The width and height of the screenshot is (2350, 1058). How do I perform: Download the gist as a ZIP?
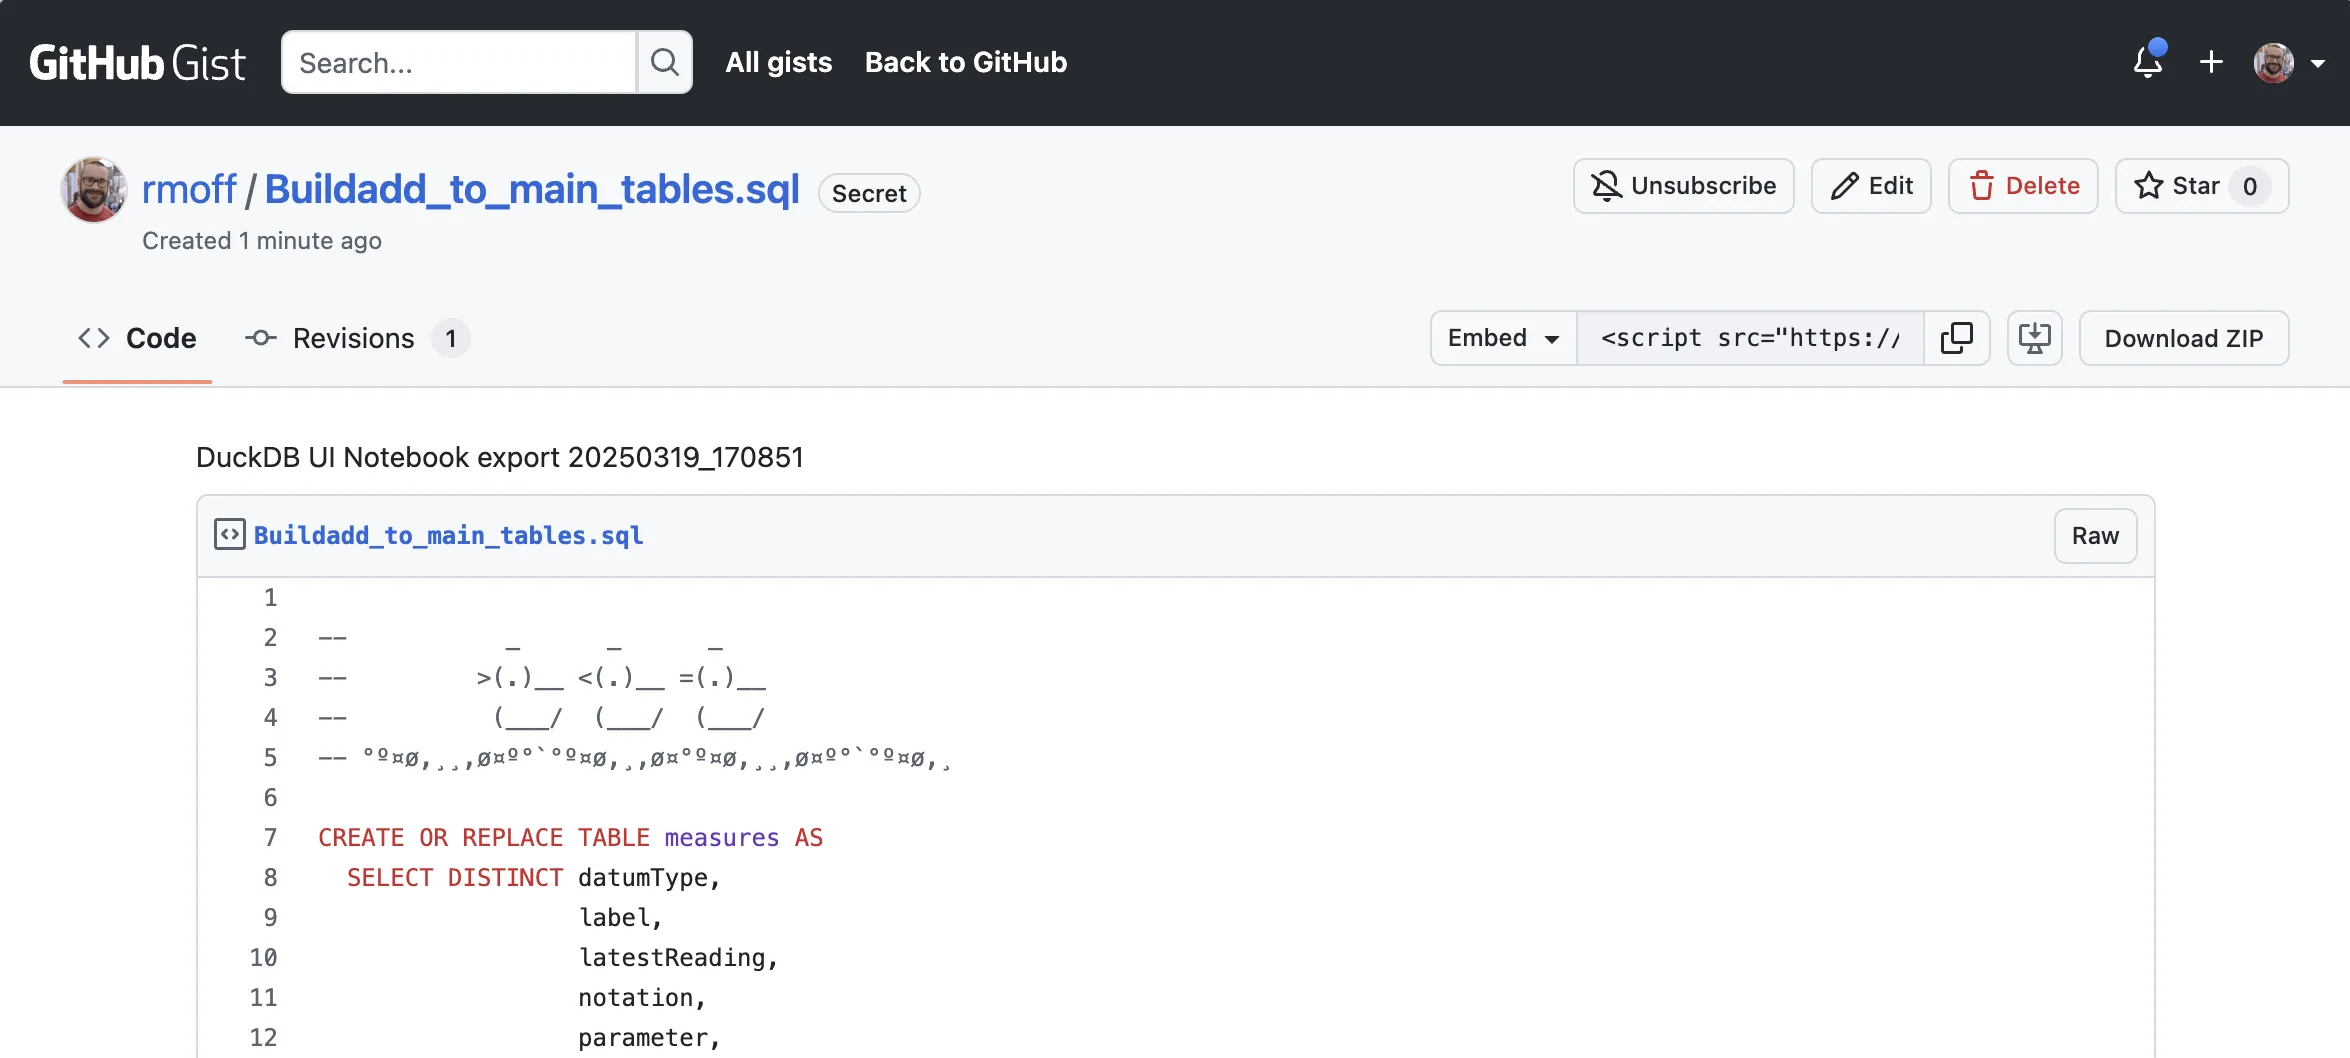click(x=2183, y=338)
